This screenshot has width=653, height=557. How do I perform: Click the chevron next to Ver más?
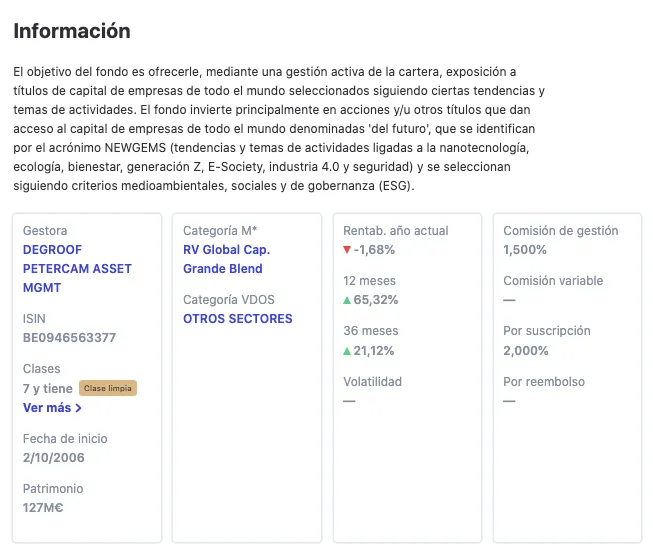pyautogui.click(x=79, y=408)
